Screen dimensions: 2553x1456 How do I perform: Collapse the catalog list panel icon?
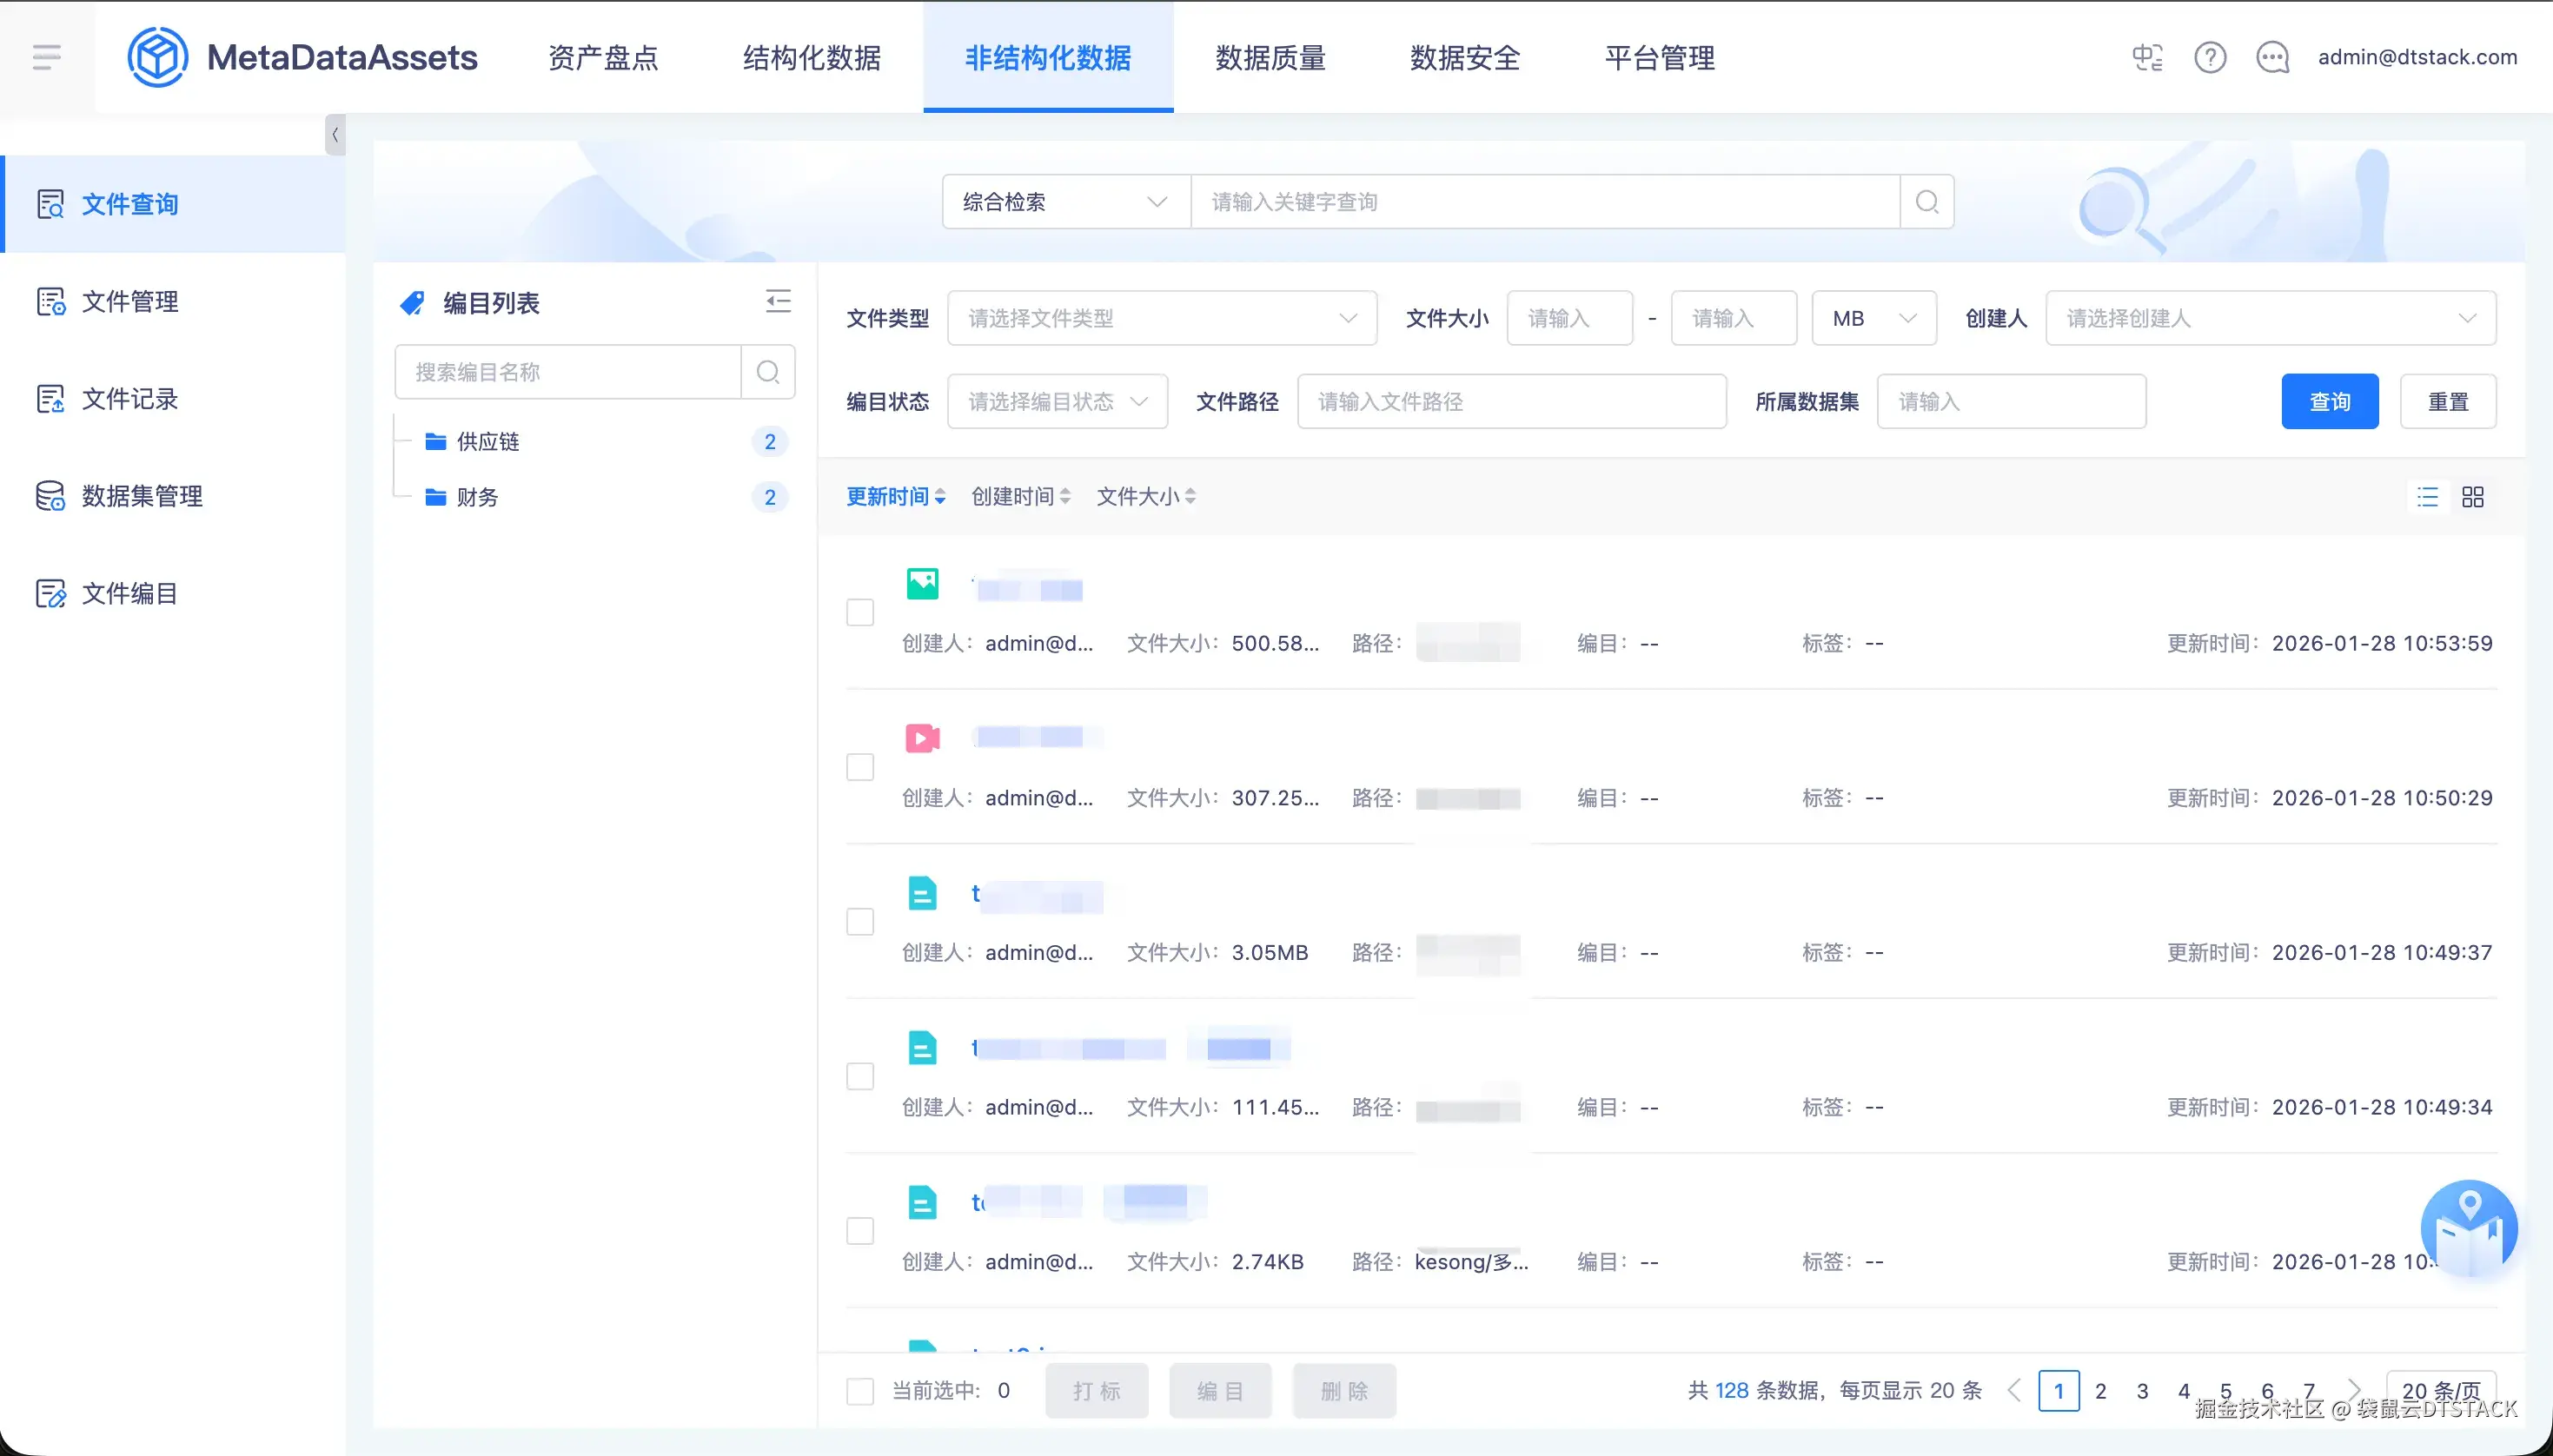tap(778, 301)
